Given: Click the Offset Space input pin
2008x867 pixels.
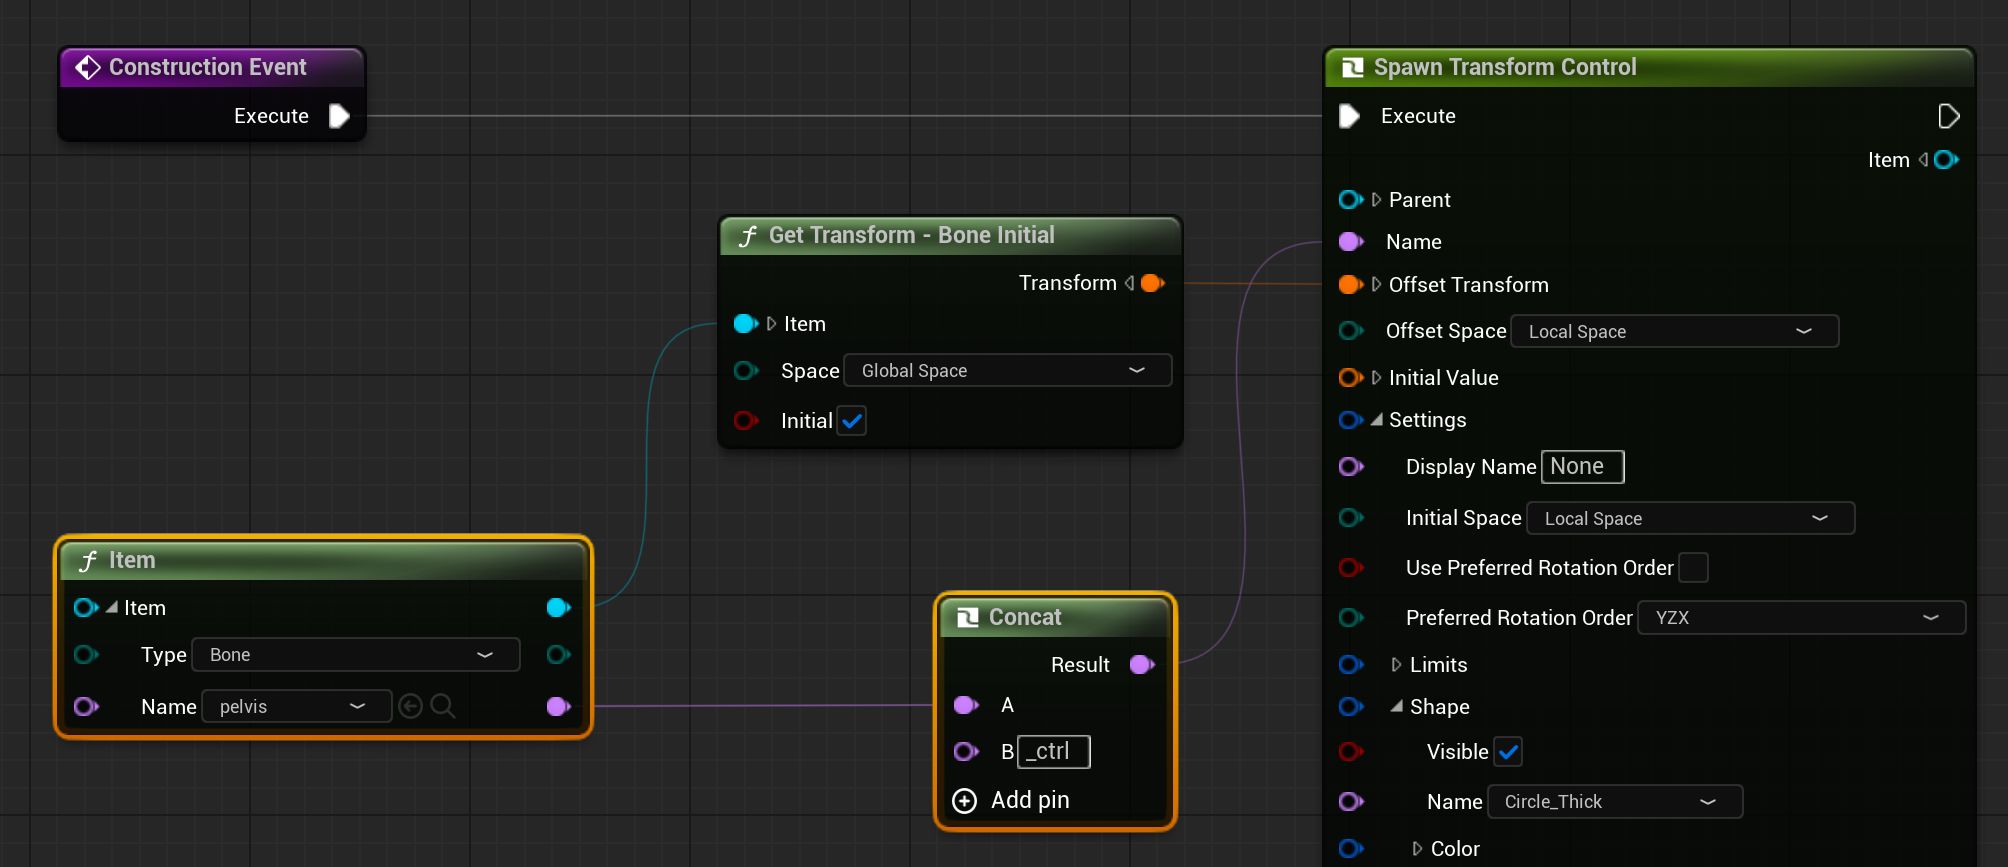Looking at the screenshot, I should click(1351, 331).
